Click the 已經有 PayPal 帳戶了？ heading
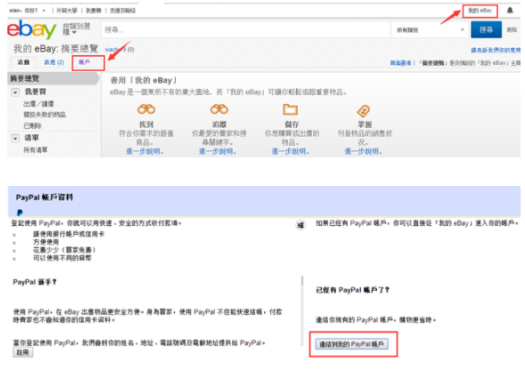 [x=353, y=290]
